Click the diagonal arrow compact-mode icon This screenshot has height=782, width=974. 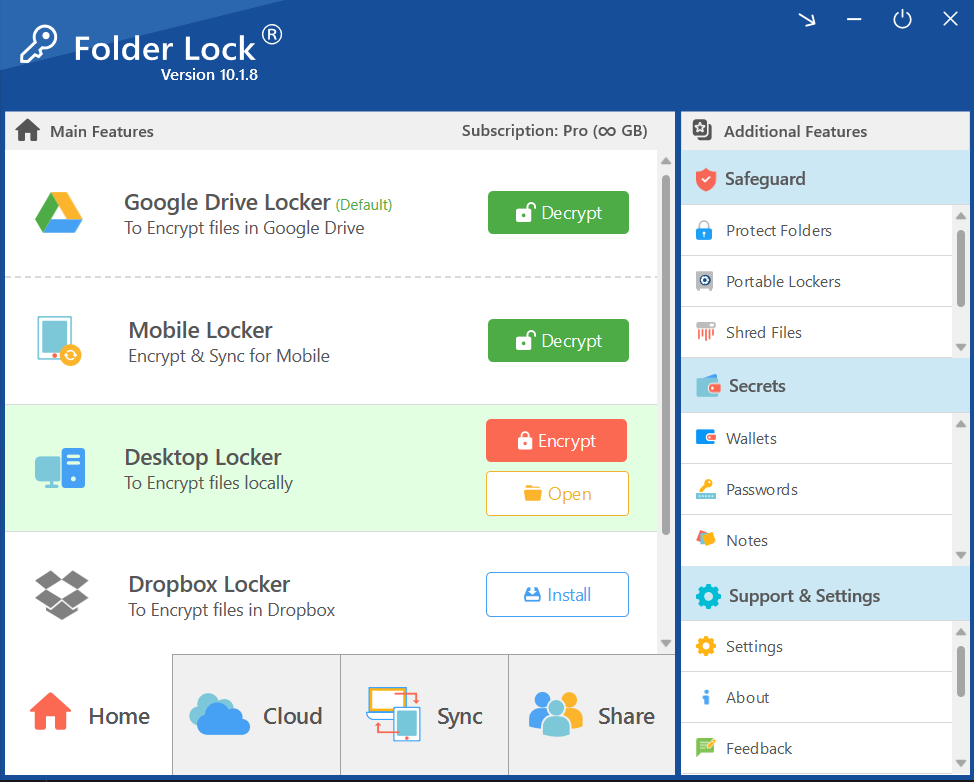[807, 19]
